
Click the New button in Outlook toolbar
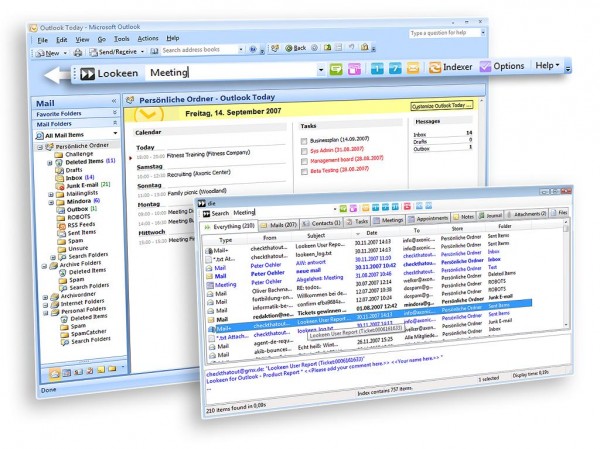[x=47, y=54]
